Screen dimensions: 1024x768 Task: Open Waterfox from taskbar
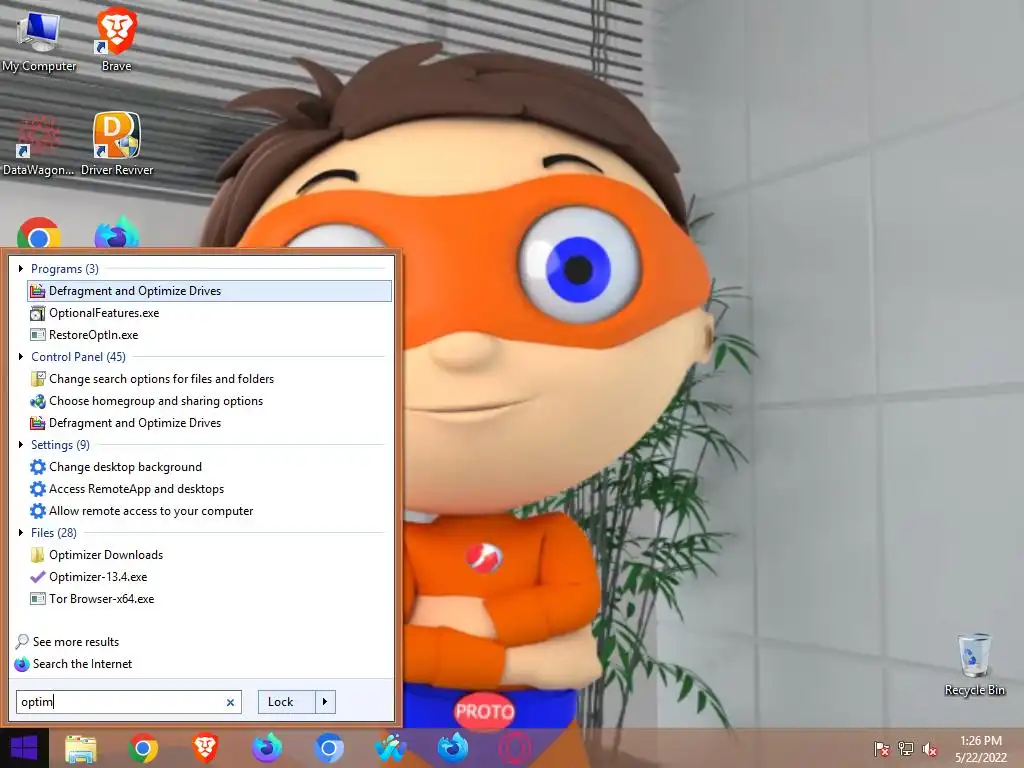[391, 748]
